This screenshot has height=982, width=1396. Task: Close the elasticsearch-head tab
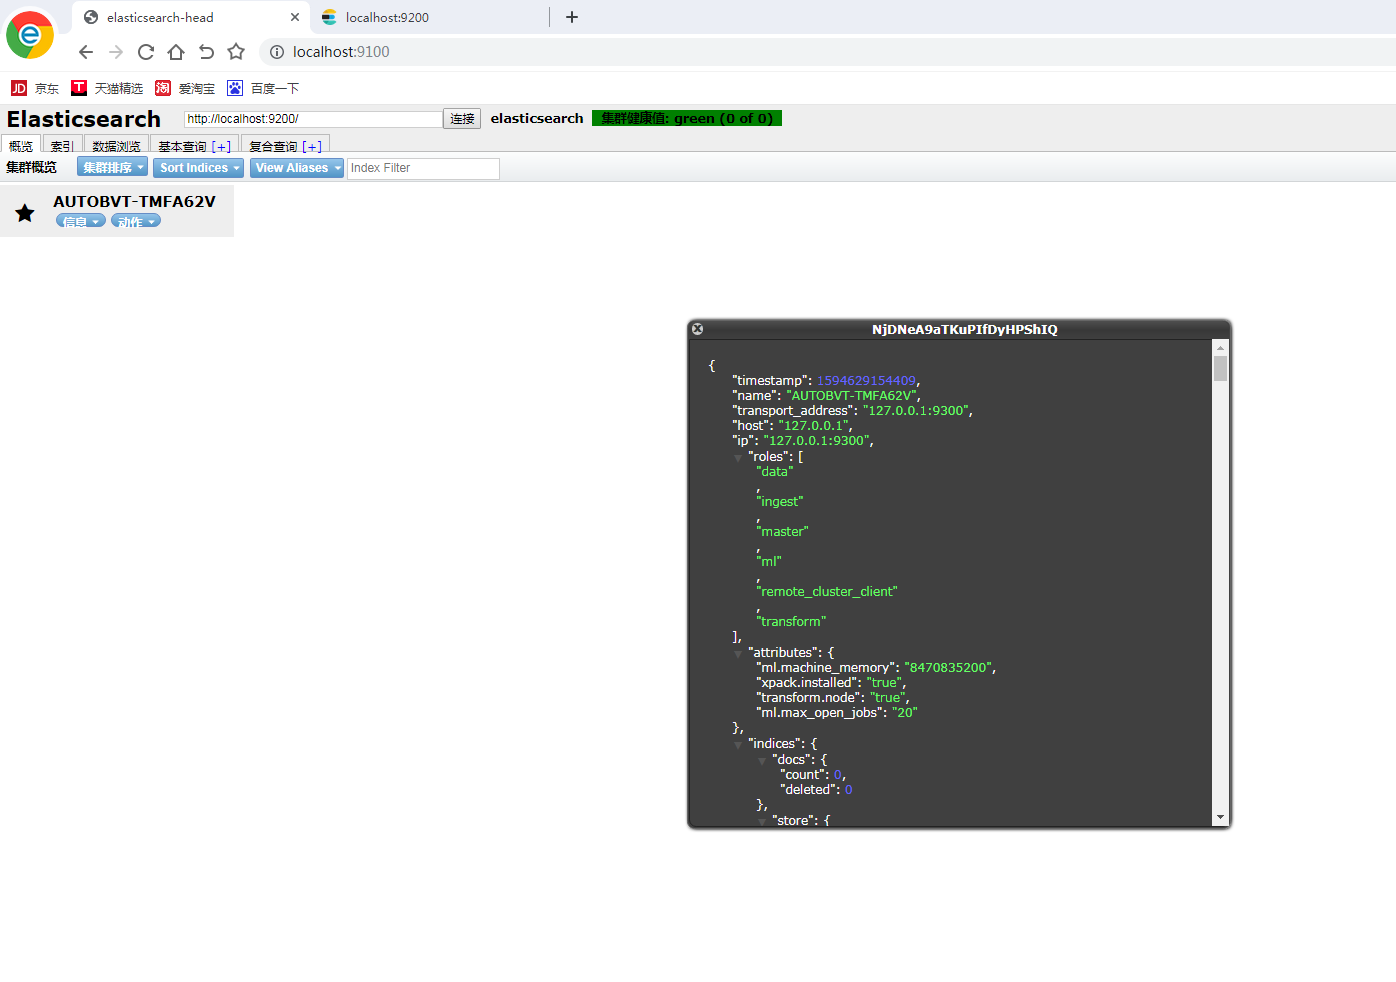pyautogui.click(x=295, y=17)
